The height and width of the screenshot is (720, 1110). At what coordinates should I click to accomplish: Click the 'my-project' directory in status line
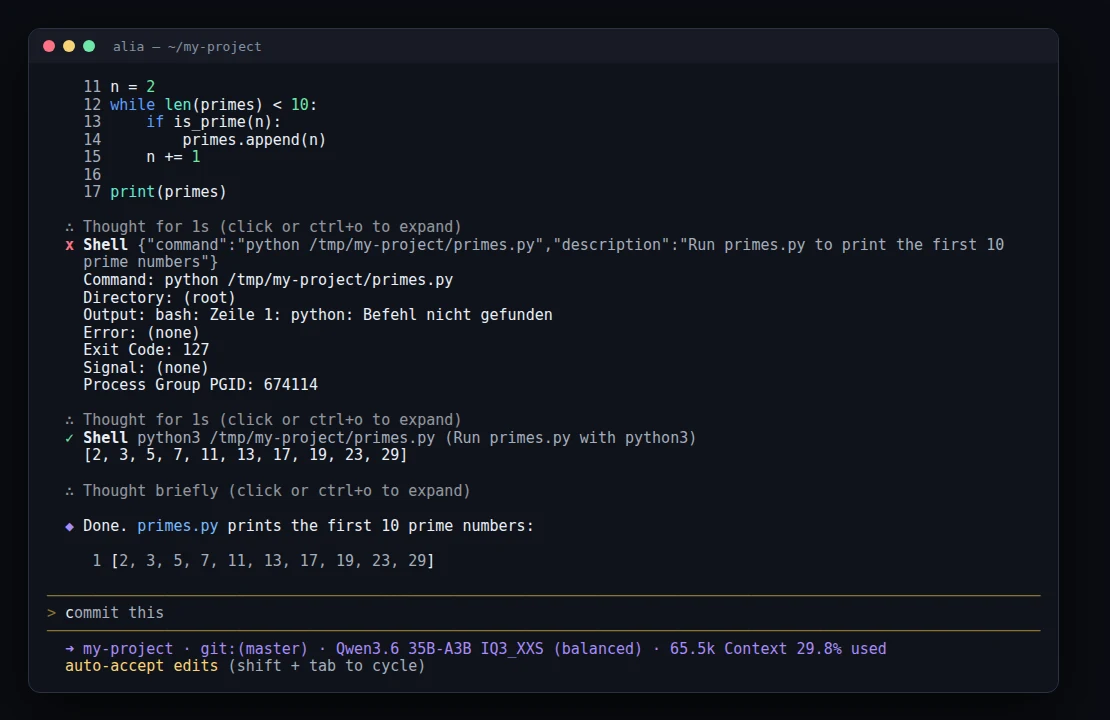click(127, 648)
